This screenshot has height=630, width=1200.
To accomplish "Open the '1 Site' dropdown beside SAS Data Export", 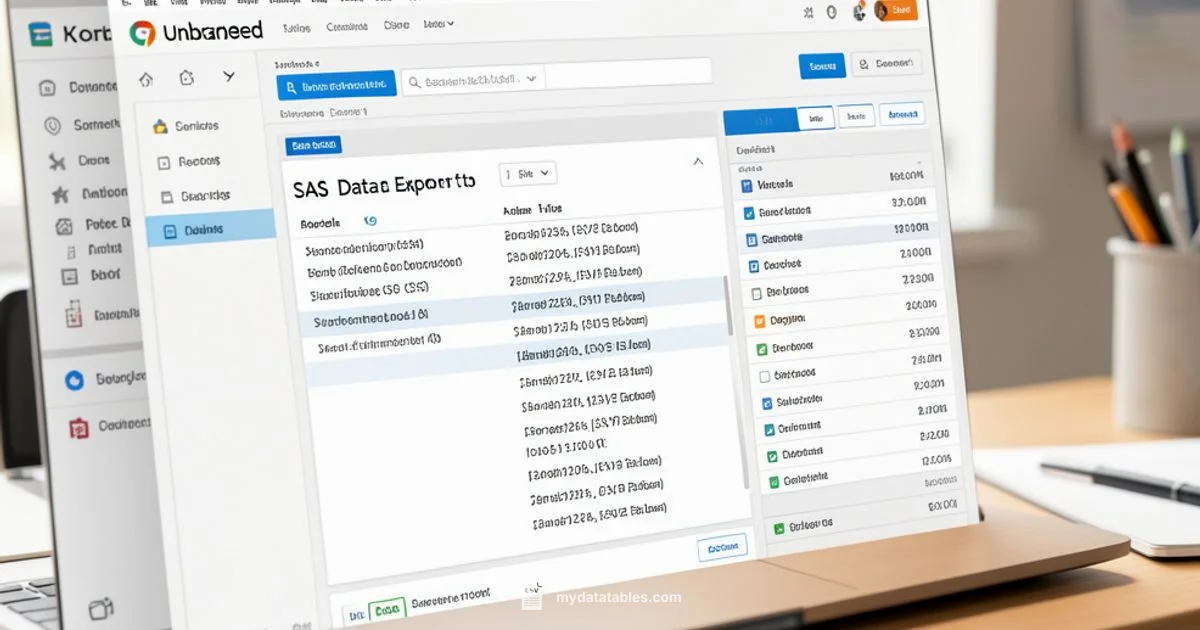I will [x=527, y=173].
